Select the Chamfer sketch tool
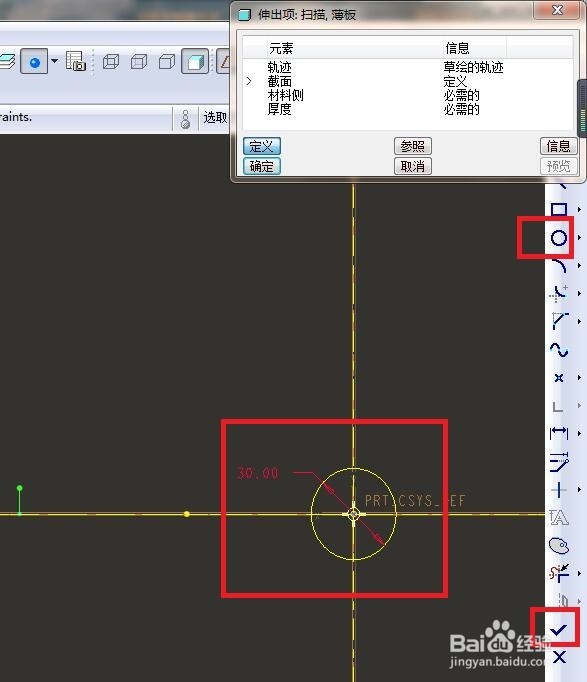 [x=559, y=321]
